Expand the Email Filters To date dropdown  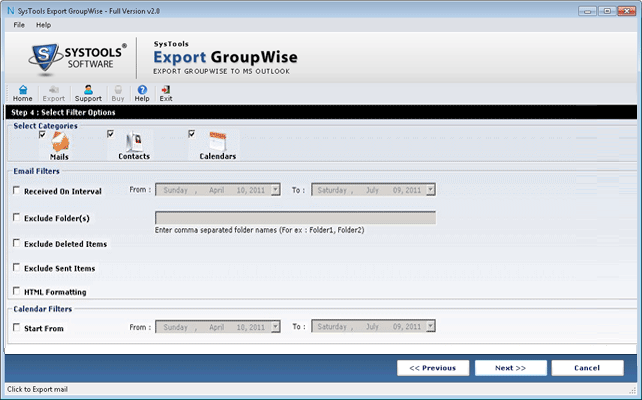[430, 189]
